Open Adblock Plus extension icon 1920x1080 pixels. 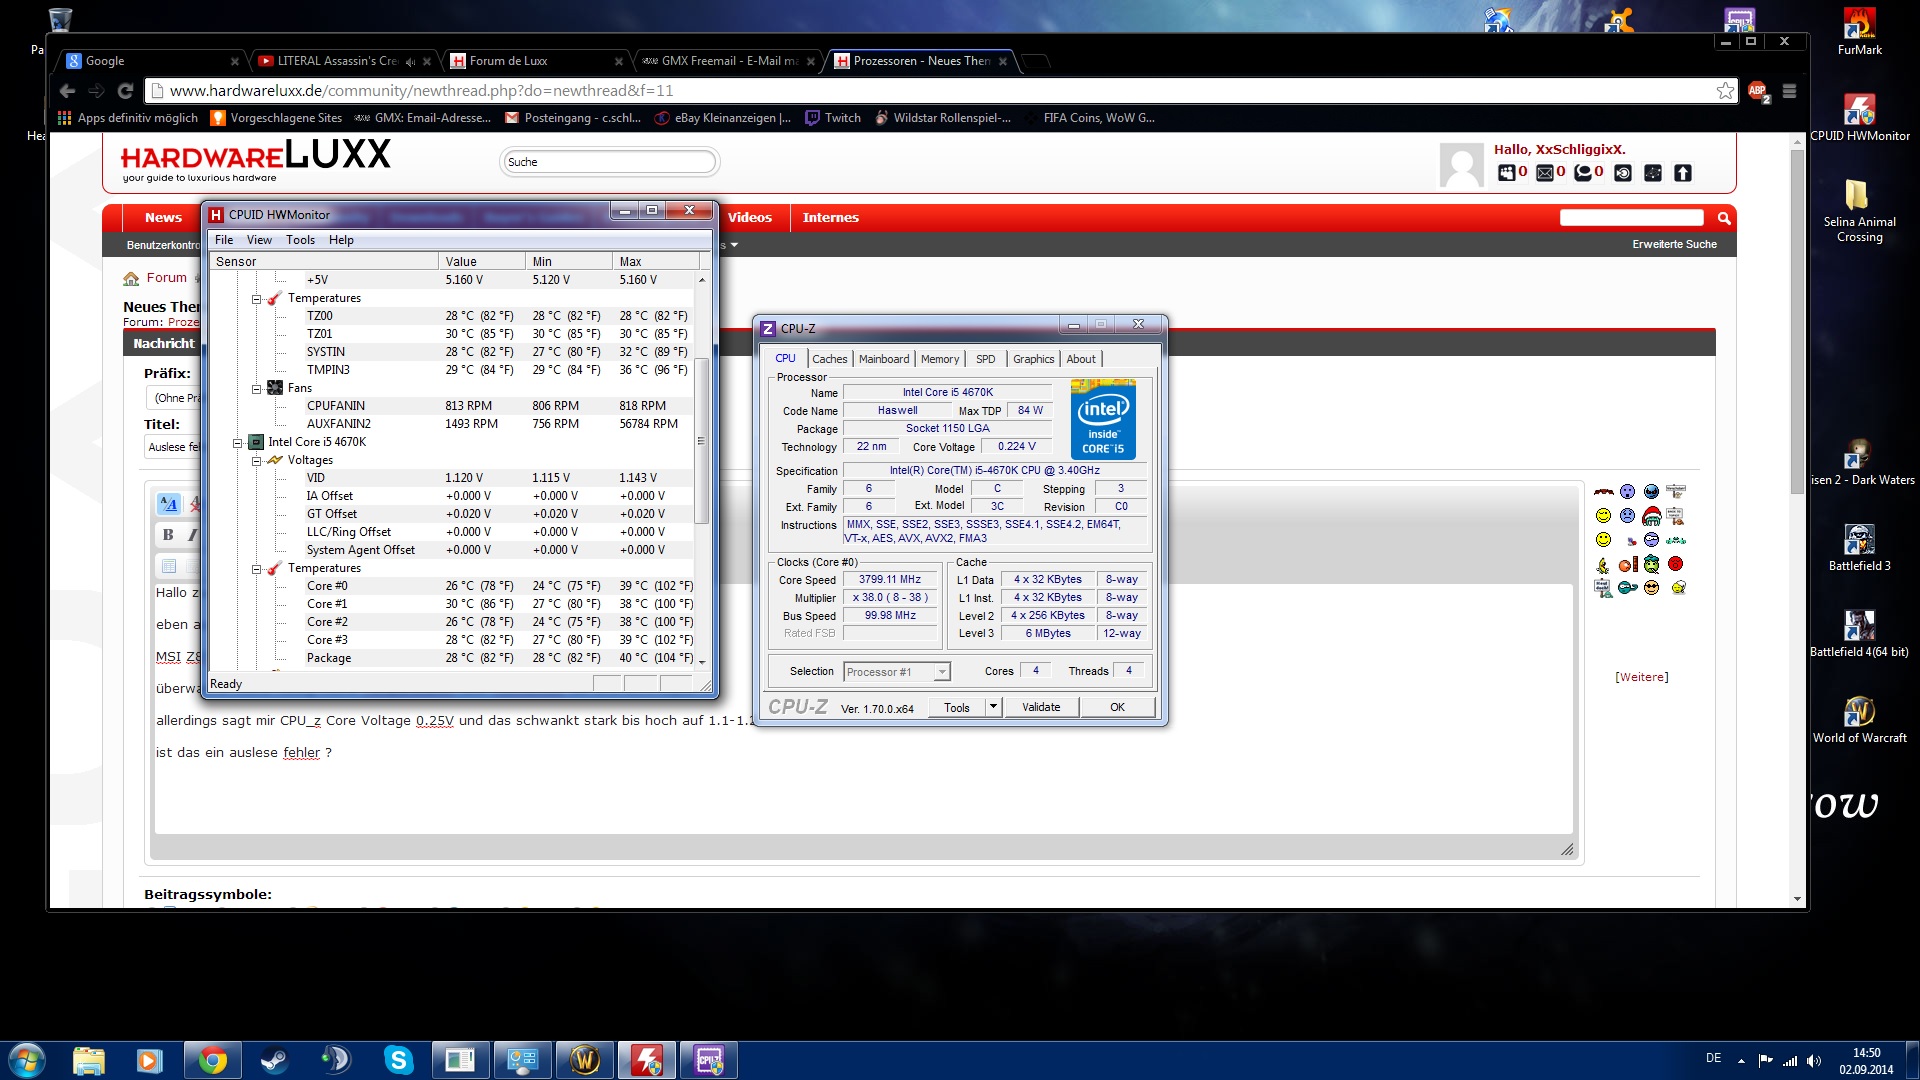[1757, 91]
